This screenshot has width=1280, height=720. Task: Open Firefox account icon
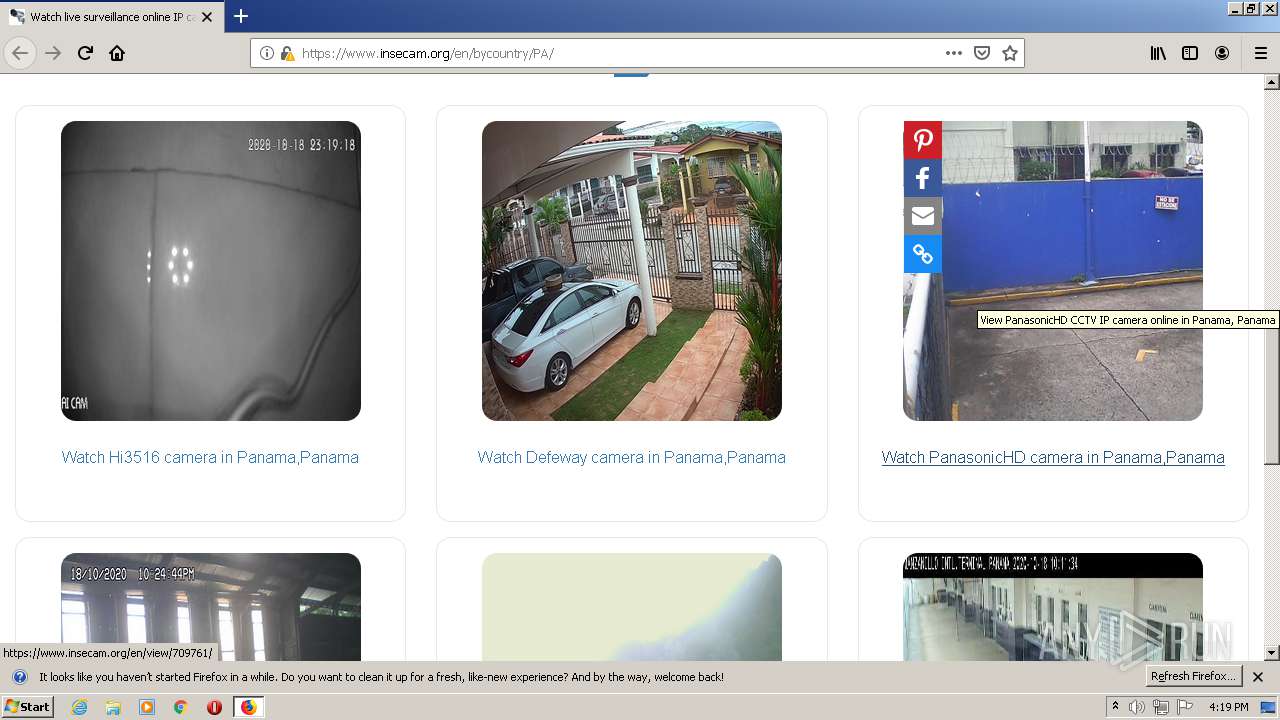[x=1222, y=53]
